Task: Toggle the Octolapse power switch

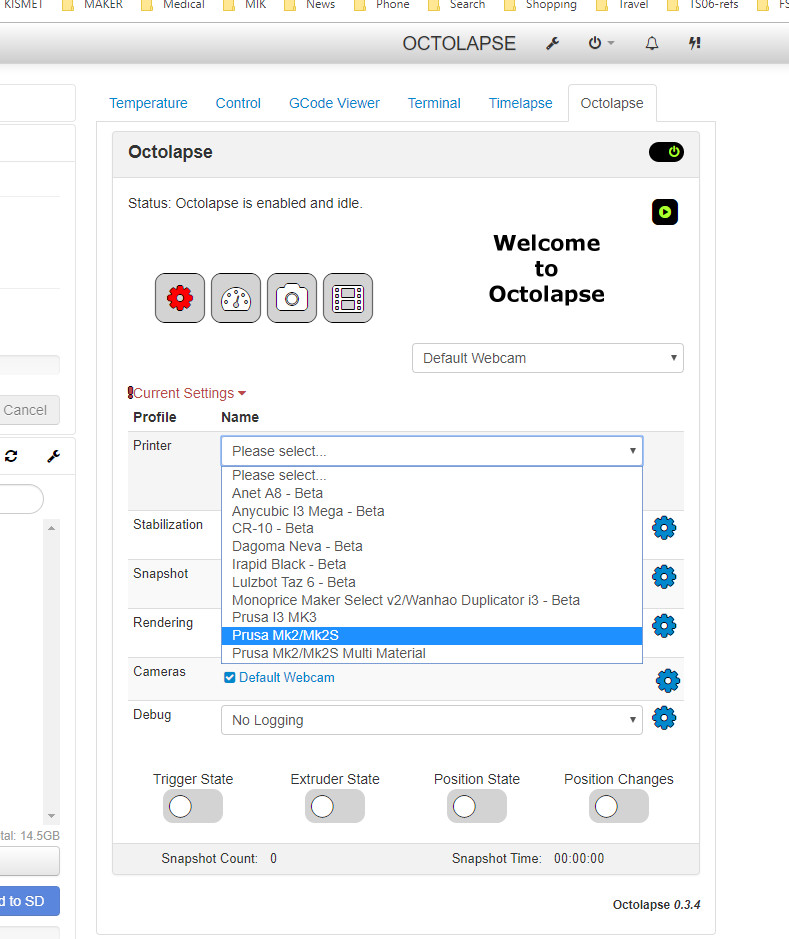Action: 666,152
